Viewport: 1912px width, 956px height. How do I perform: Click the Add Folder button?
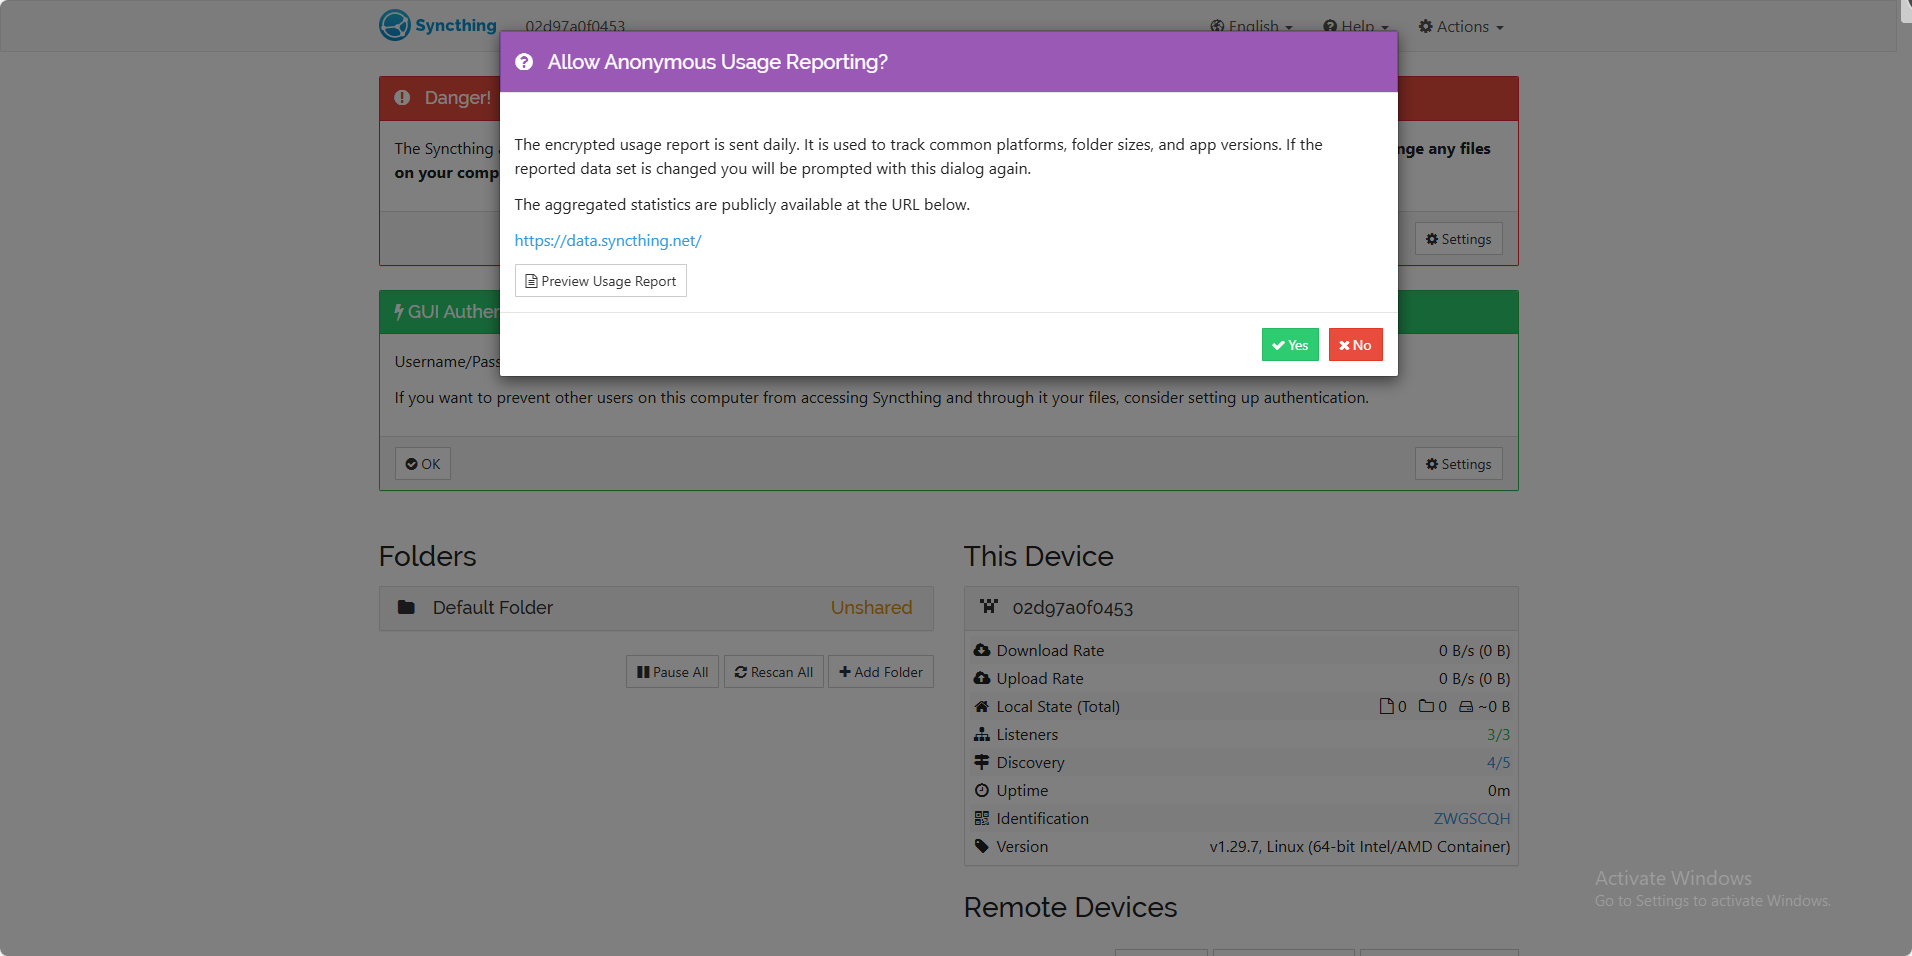point(881,672)
